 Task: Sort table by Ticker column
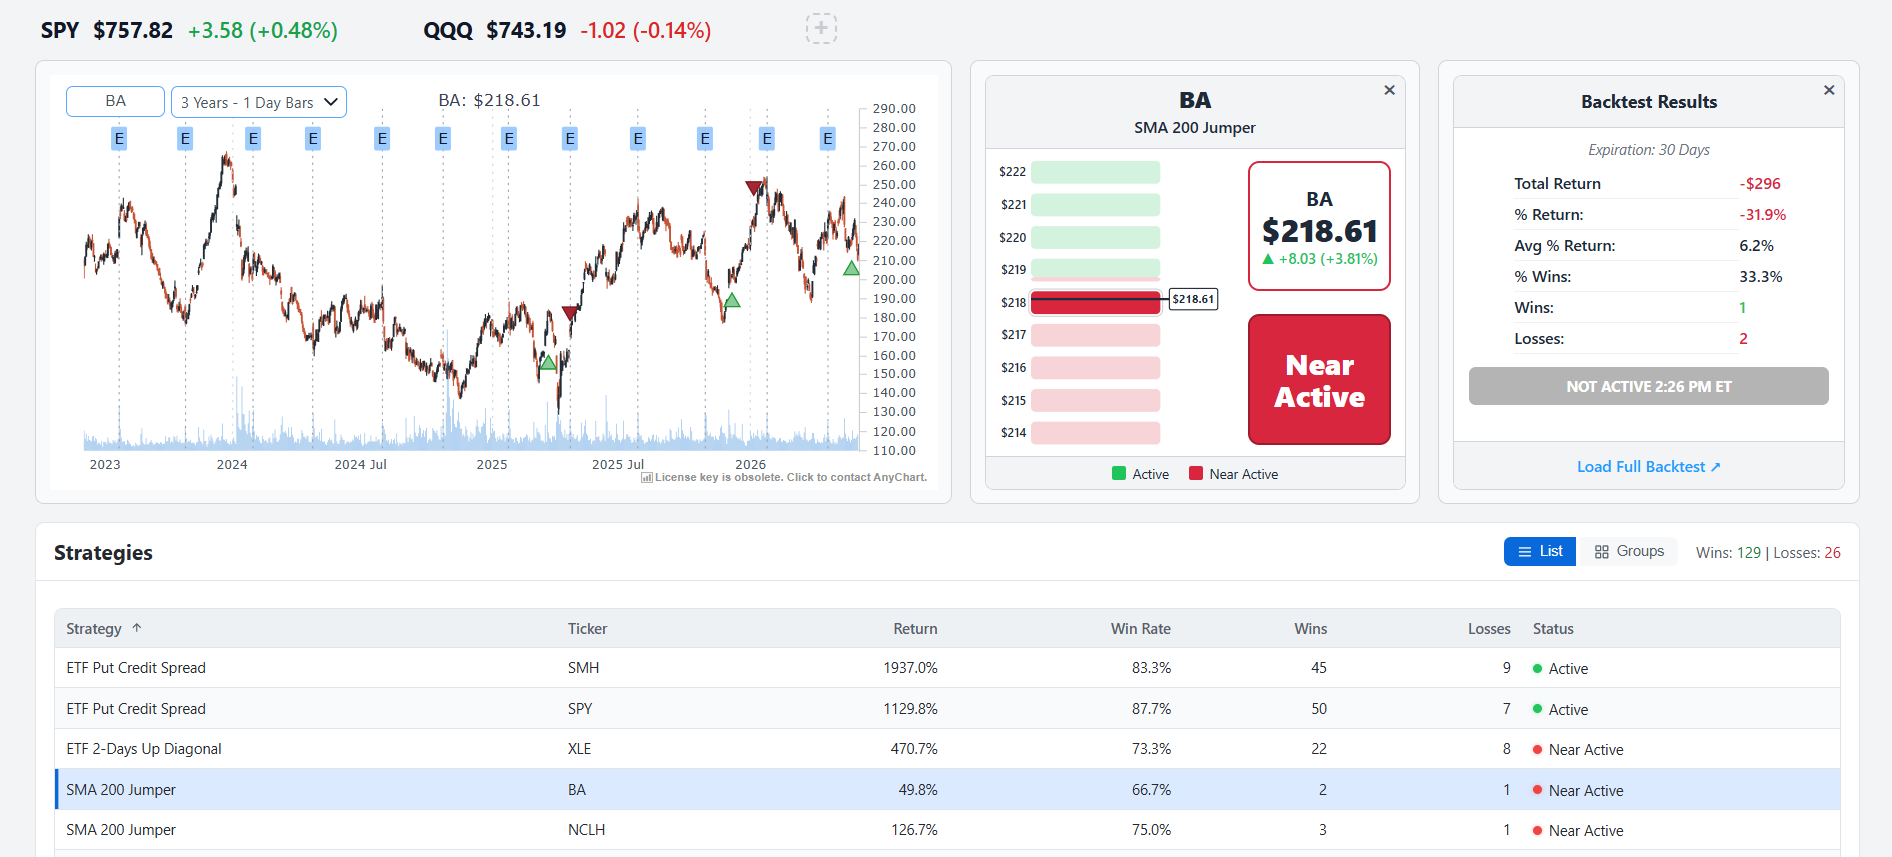click(587, 629)
